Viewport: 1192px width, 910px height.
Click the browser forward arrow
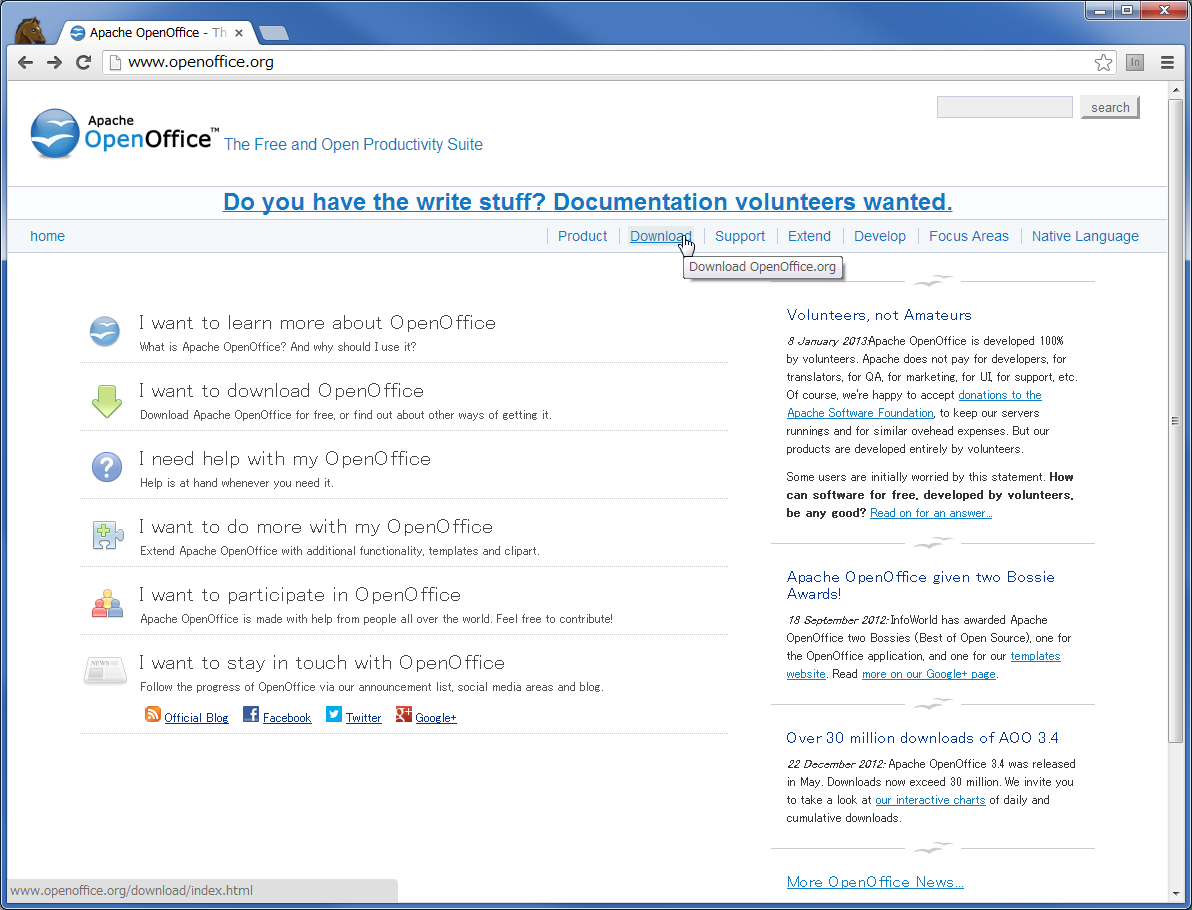click(54, 62)
